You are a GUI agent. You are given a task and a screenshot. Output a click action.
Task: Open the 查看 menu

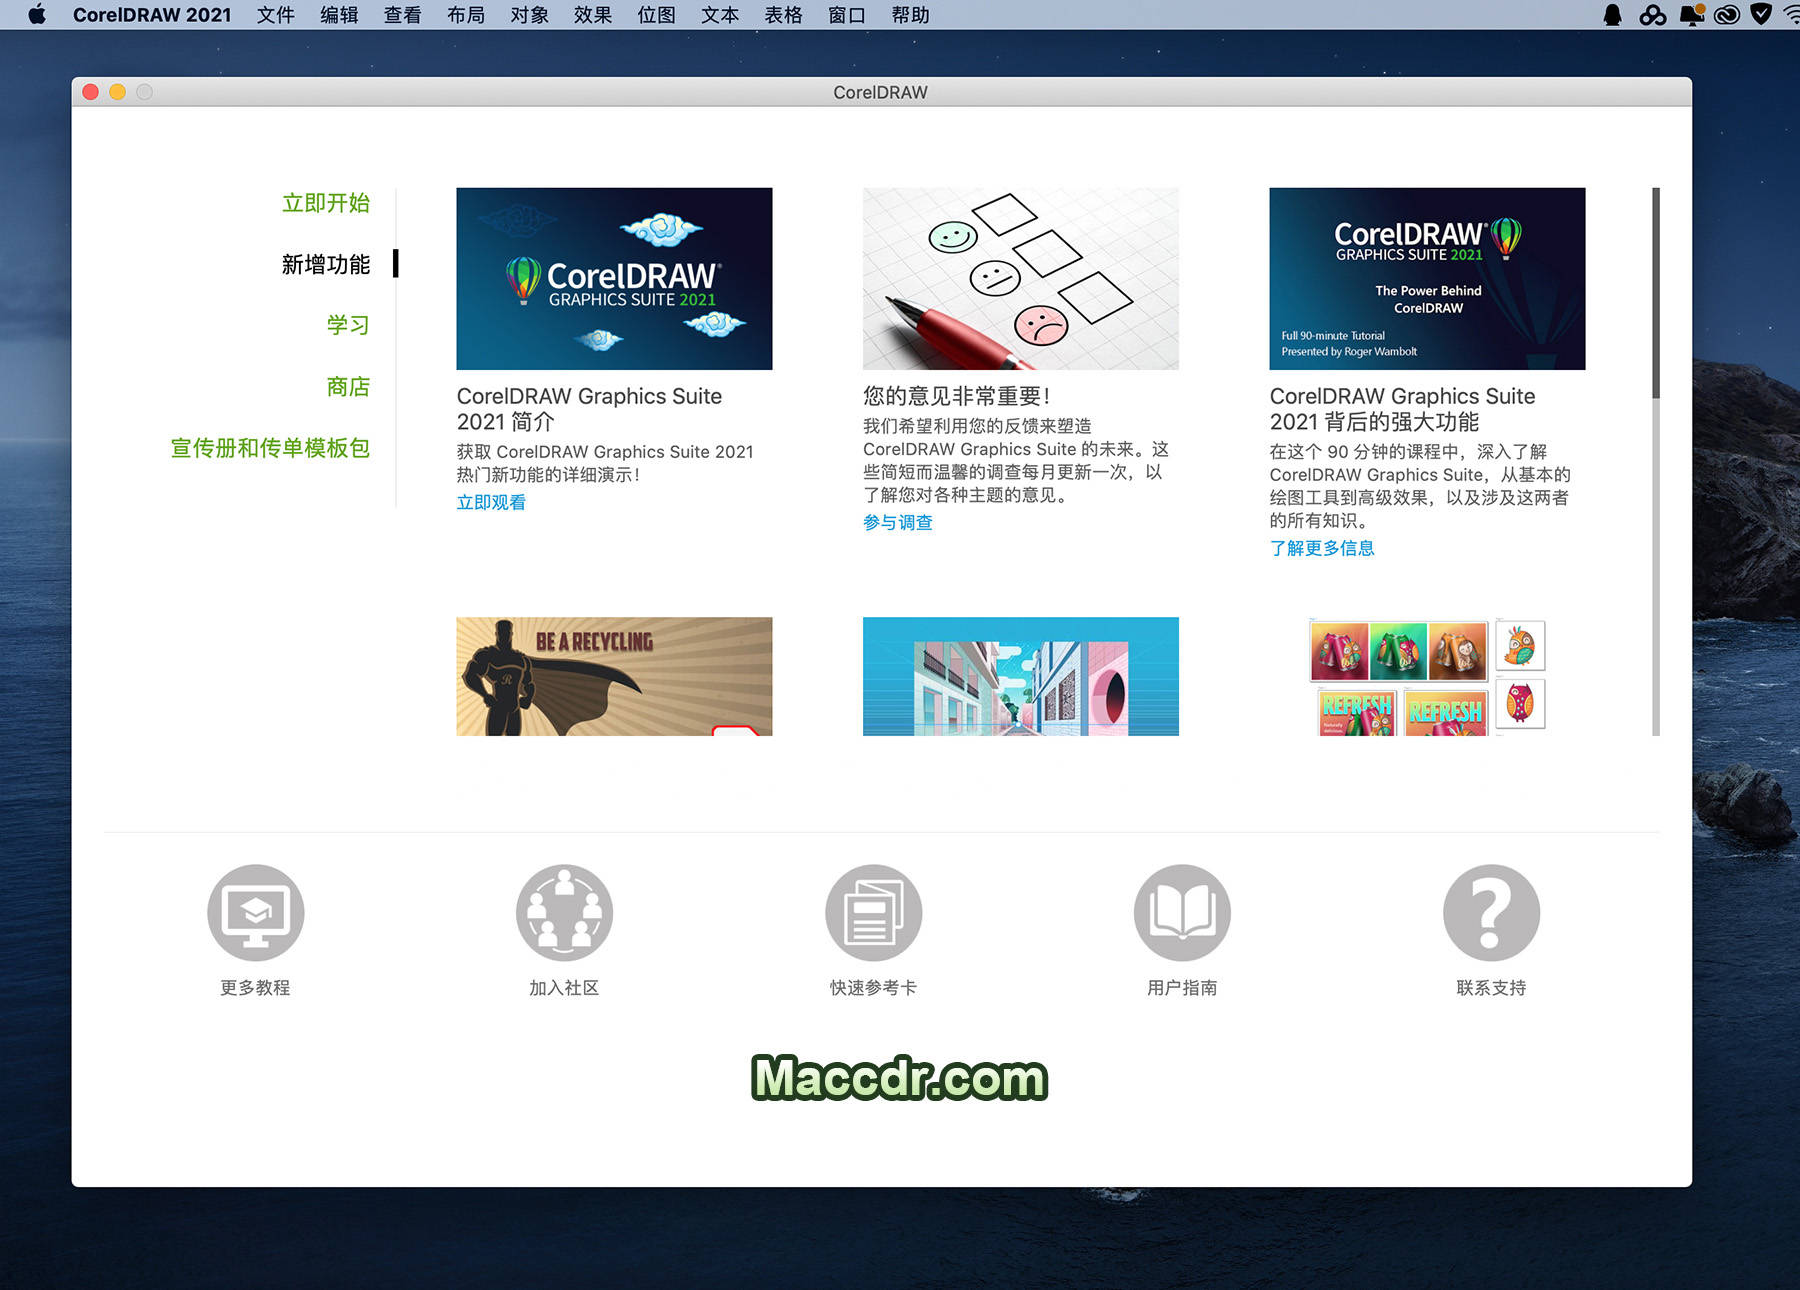click(x=402, y=14)
